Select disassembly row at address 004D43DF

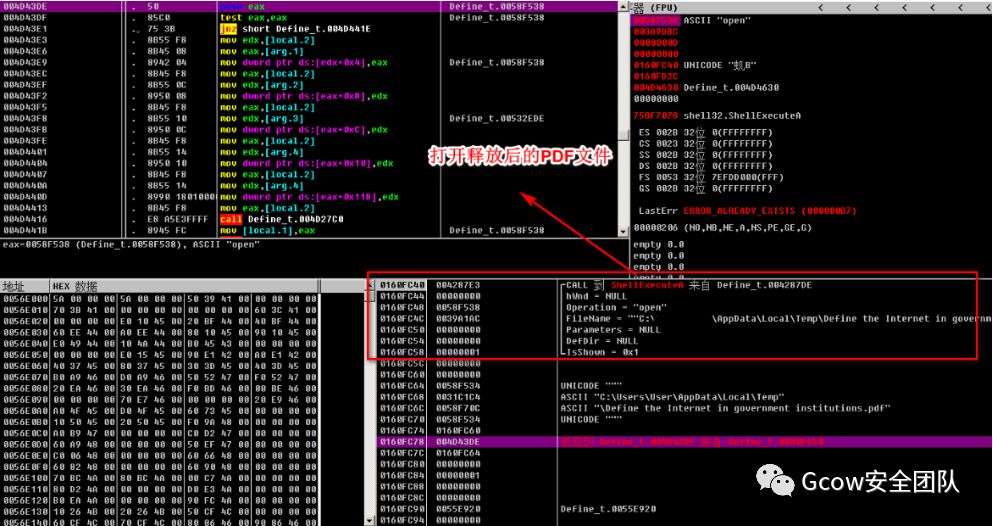[x=308, y=18]
